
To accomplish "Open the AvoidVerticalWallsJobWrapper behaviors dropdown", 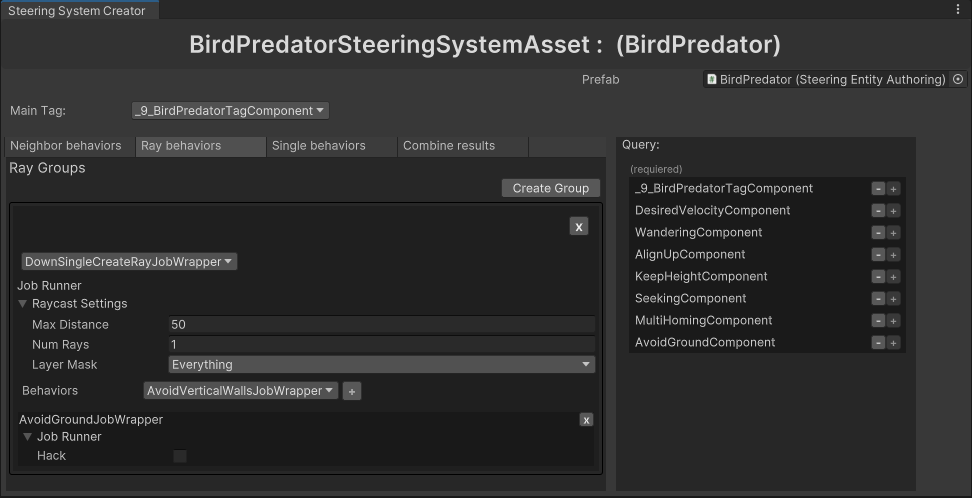I will pyautogui.click(x=241, y=391).
